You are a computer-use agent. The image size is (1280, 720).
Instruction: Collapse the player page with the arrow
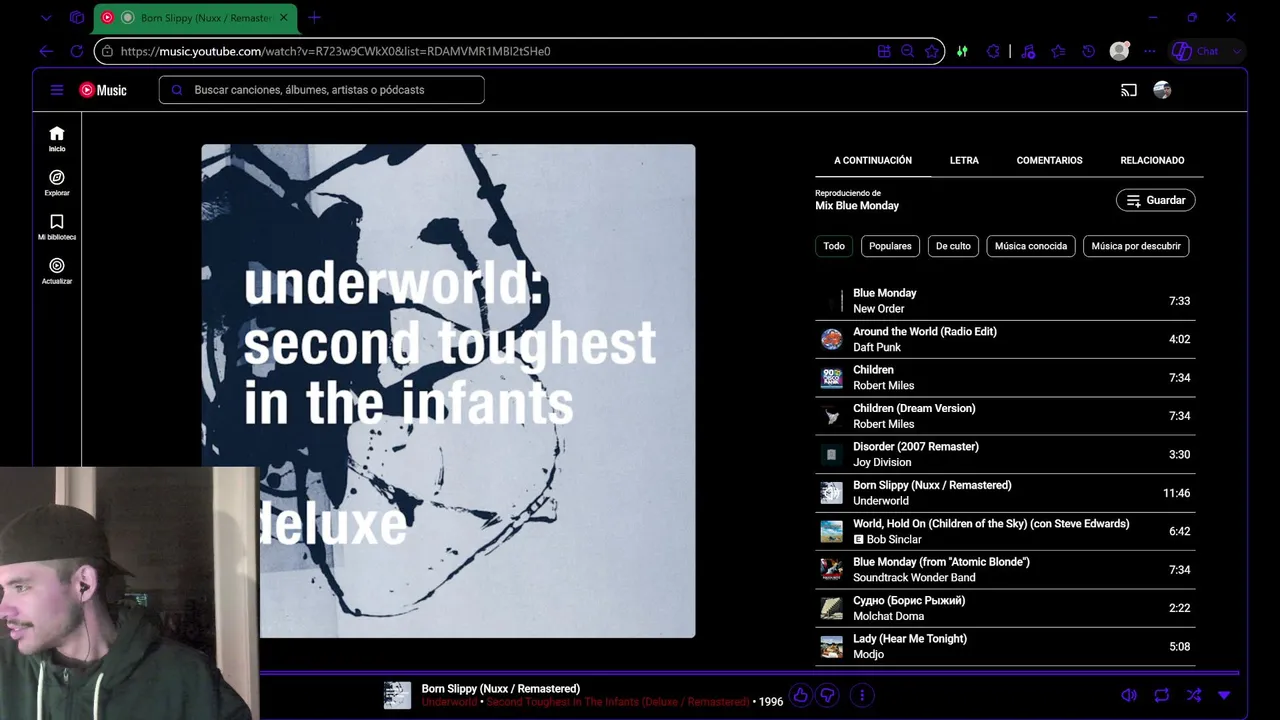click(1224, 695)
